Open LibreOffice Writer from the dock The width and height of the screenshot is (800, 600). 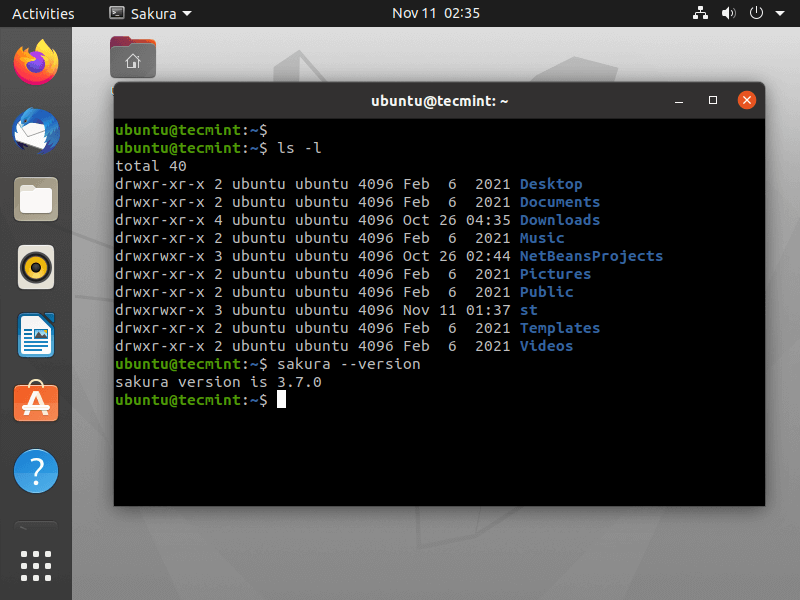[x=36, y=335]
